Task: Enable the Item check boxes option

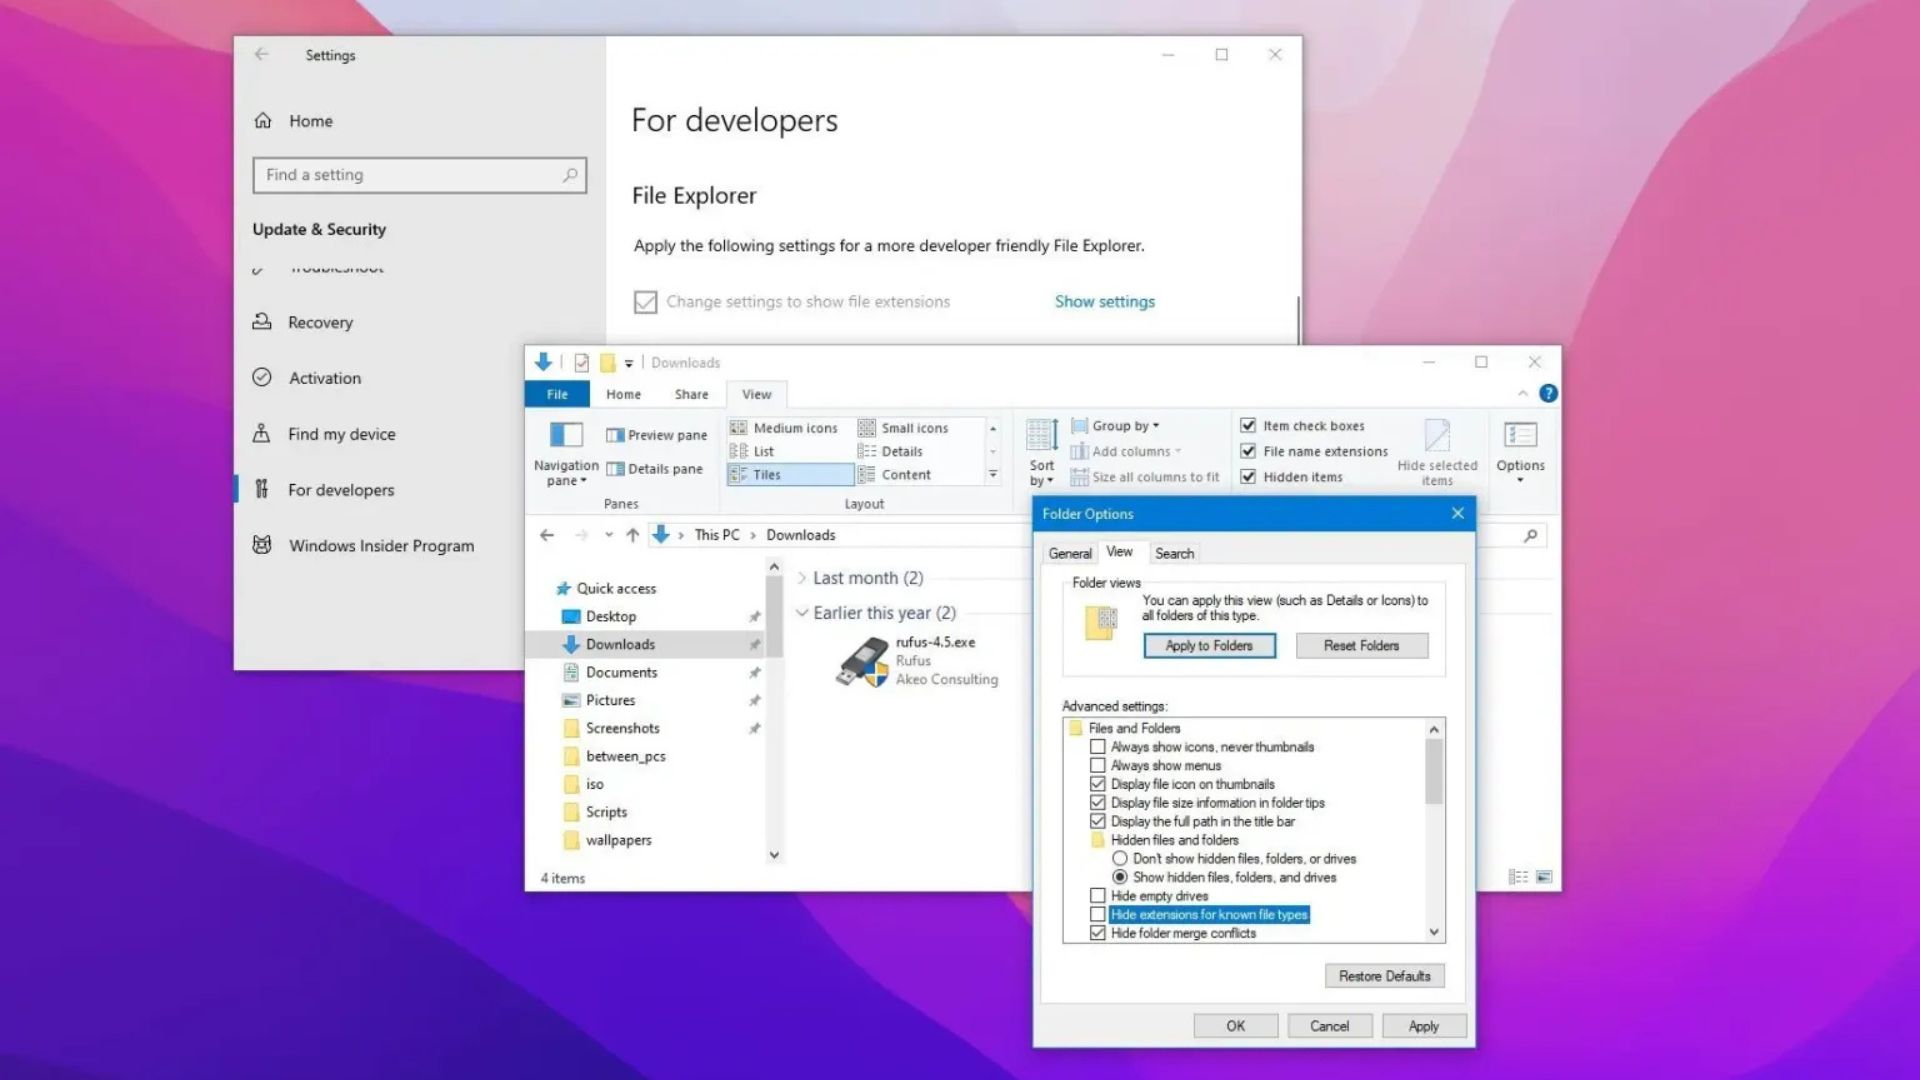Action: tap(1248, 425)
